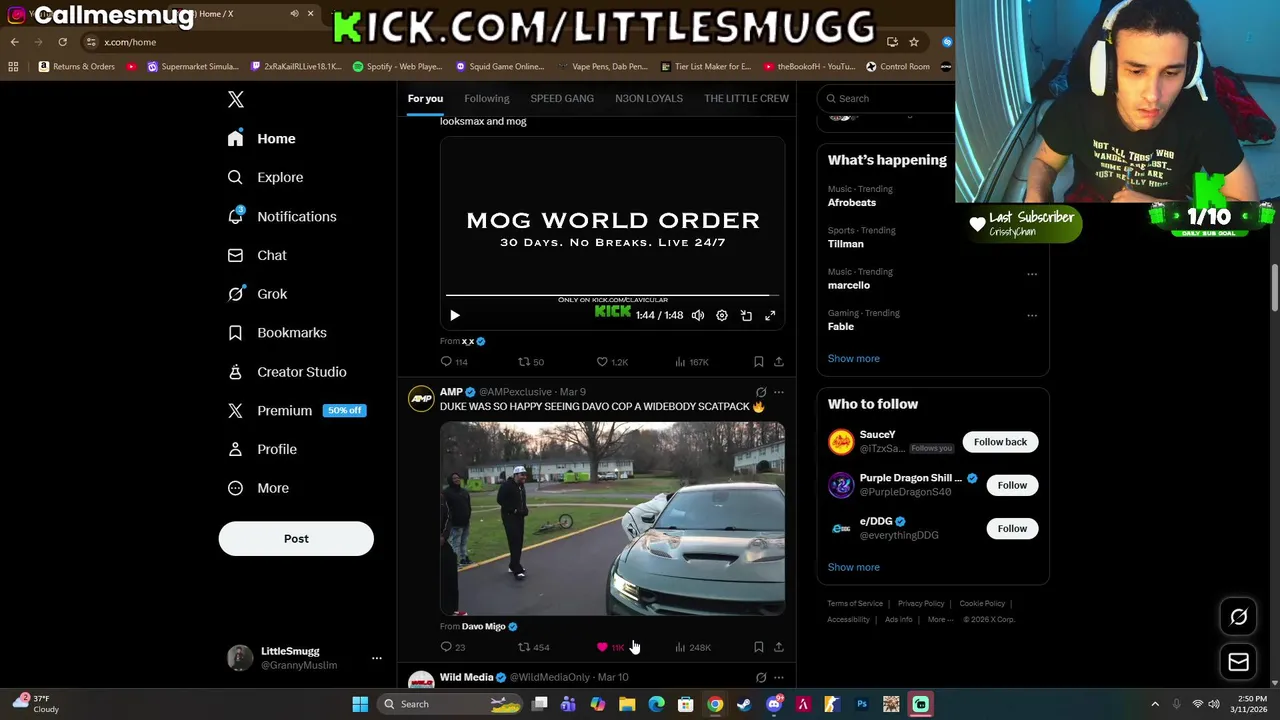Screen dimensions: 1280x720
Task: Open Discord from the taskbar
Action: (x=774, y=704)
